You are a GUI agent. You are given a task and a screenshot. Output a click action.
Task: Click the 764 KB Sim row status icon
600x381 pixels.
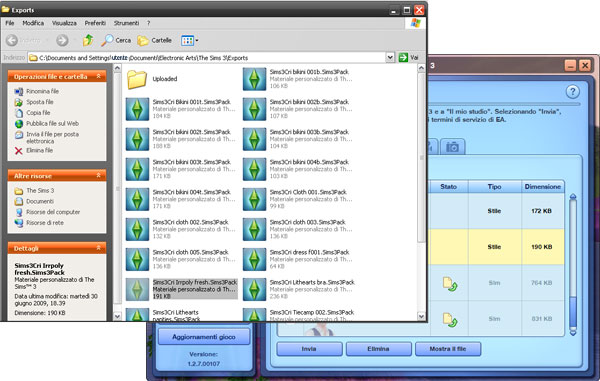click(450, 284)
